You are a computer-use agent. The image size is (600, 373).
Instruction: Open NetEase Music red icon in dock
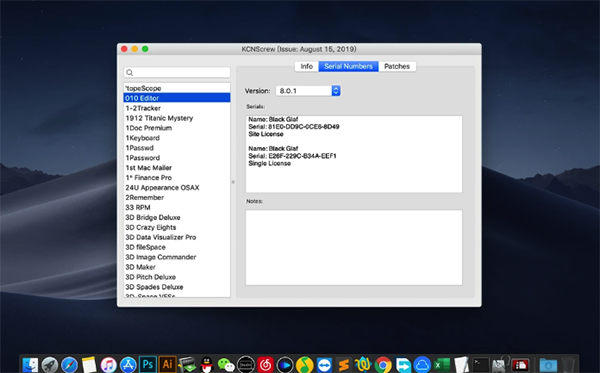265,365
